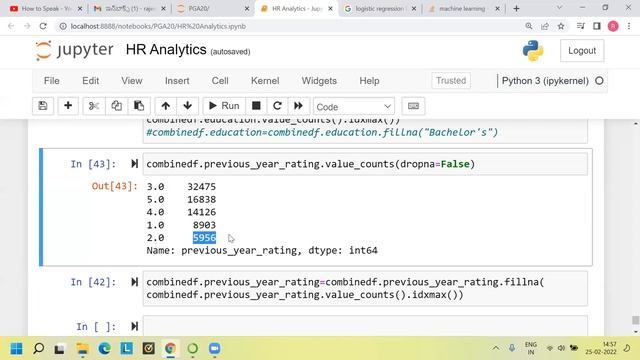
Task: Bookmark this page star icon
Action: point(561,26)
